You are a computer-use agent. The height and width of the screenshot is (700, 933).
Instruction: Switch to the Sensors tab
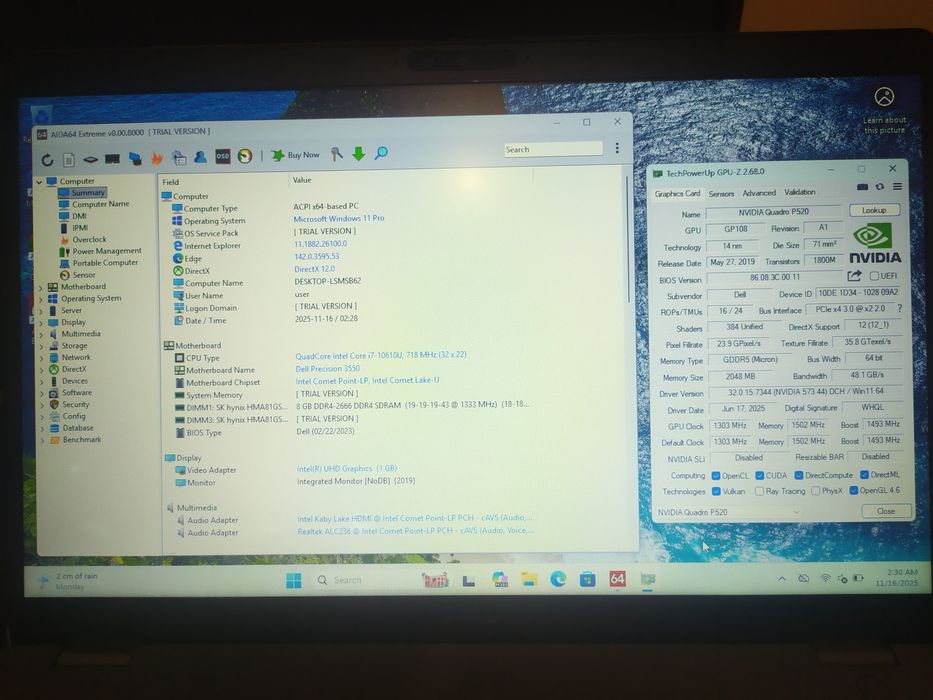point(721,194)
